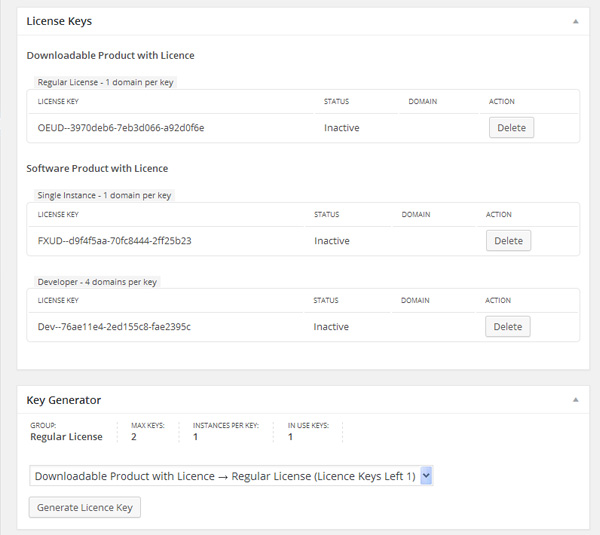This screenshot has width=600, height=535.
Task: Open the product and license group dropdown
Action: 231,476
